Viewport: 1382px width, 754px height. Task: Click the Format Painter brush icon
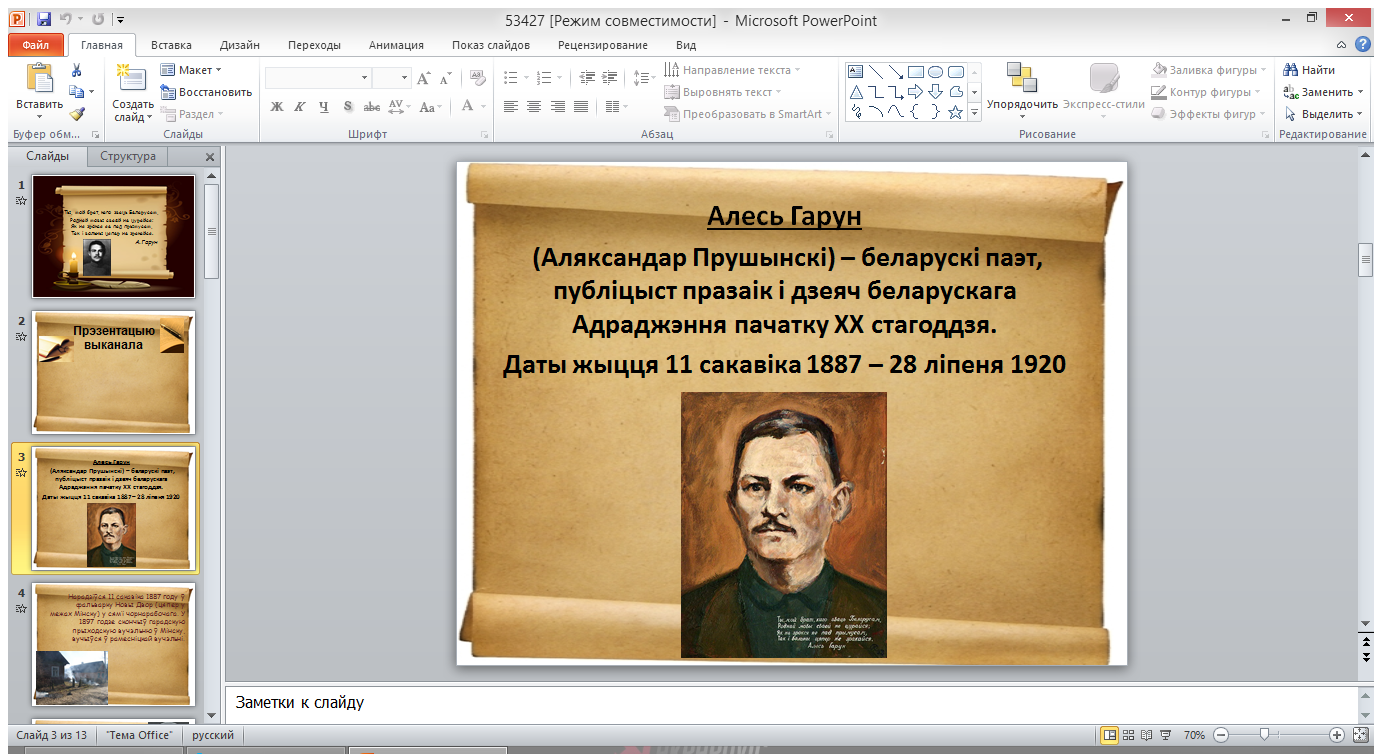[x=76, y=114]
